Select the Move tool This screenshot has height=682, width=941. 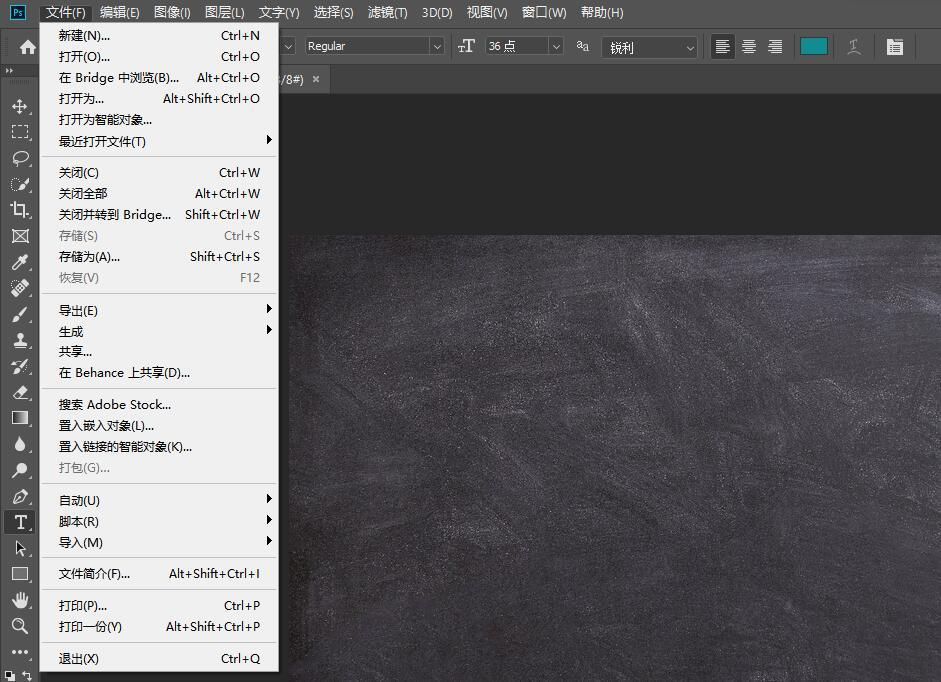pyautogui.click(x=20, y=106)
